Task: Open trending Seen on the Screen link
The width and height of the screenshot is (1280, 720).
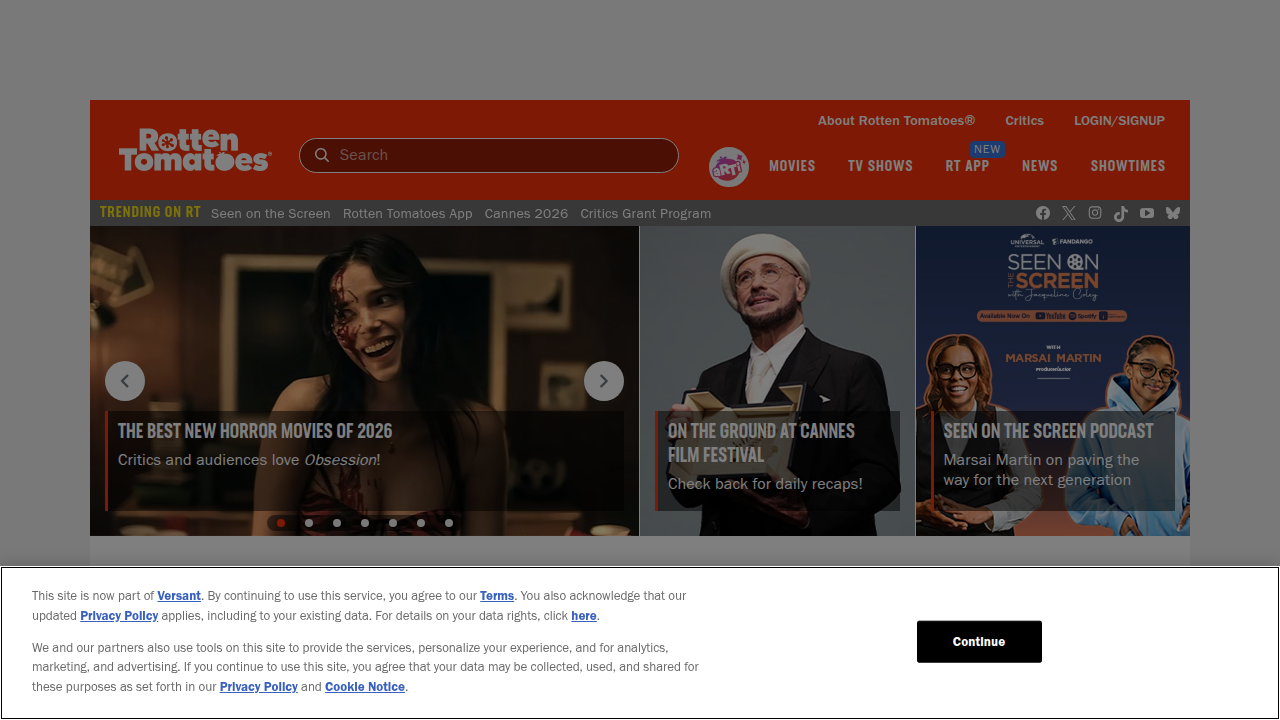Action: [271, 213]
